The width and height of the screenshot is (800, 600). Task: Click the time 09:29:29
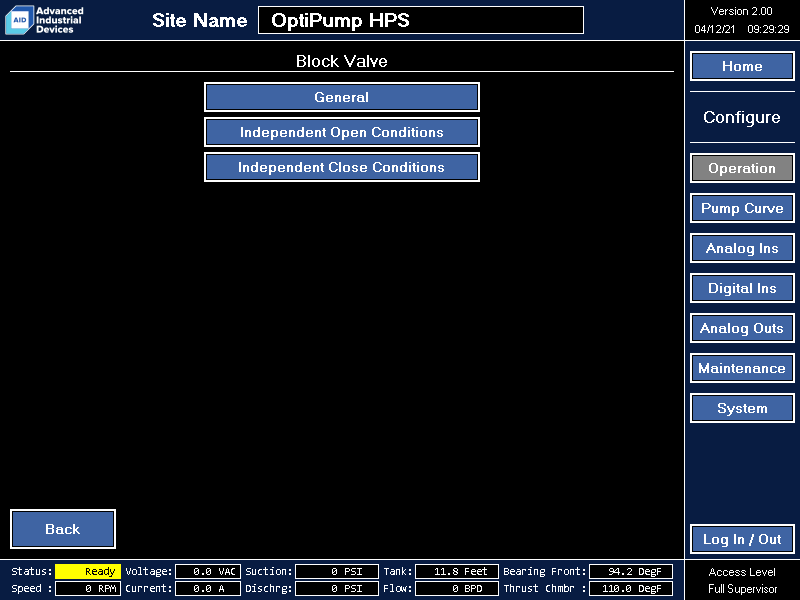(x=768, y=29)
